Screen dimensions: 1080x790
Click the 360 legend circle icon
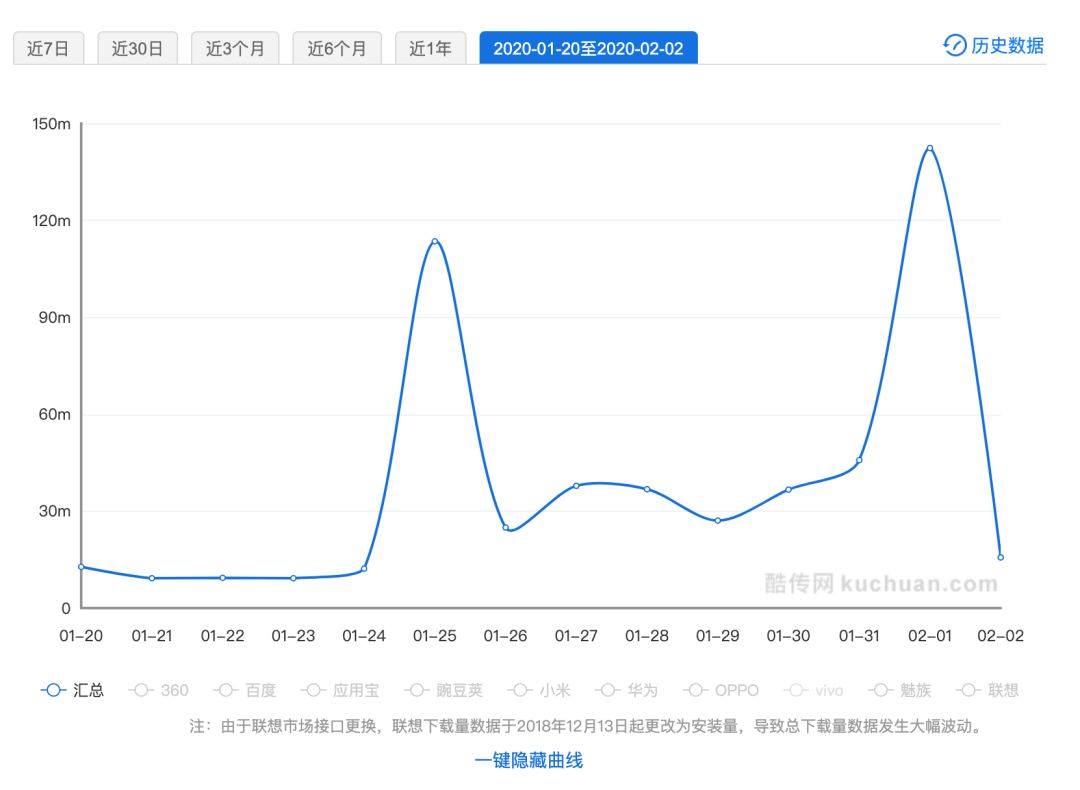[x=140, y=690]
